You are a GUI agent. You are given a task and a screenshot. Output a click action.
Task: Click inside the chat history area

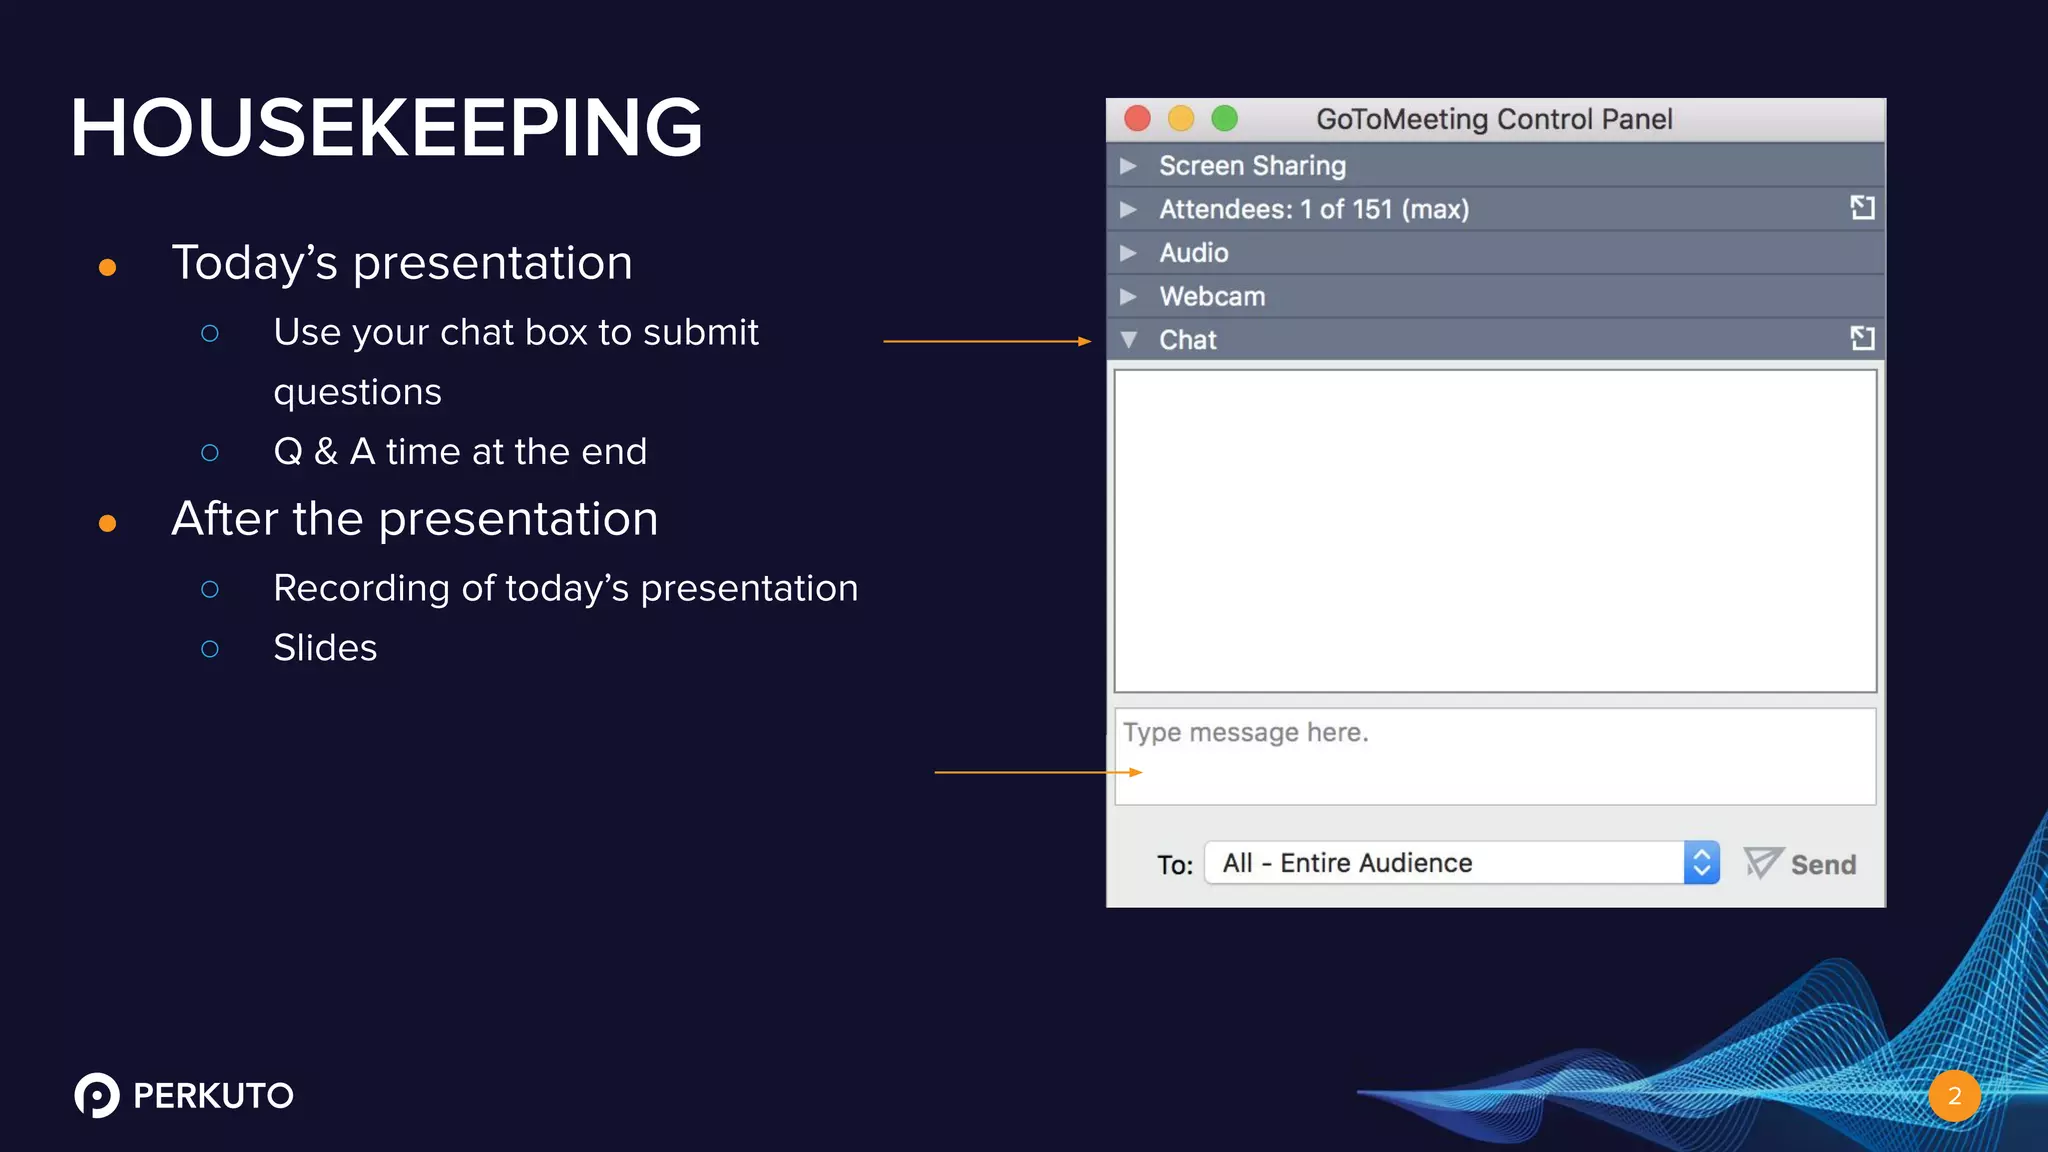tap(1495, 530)
